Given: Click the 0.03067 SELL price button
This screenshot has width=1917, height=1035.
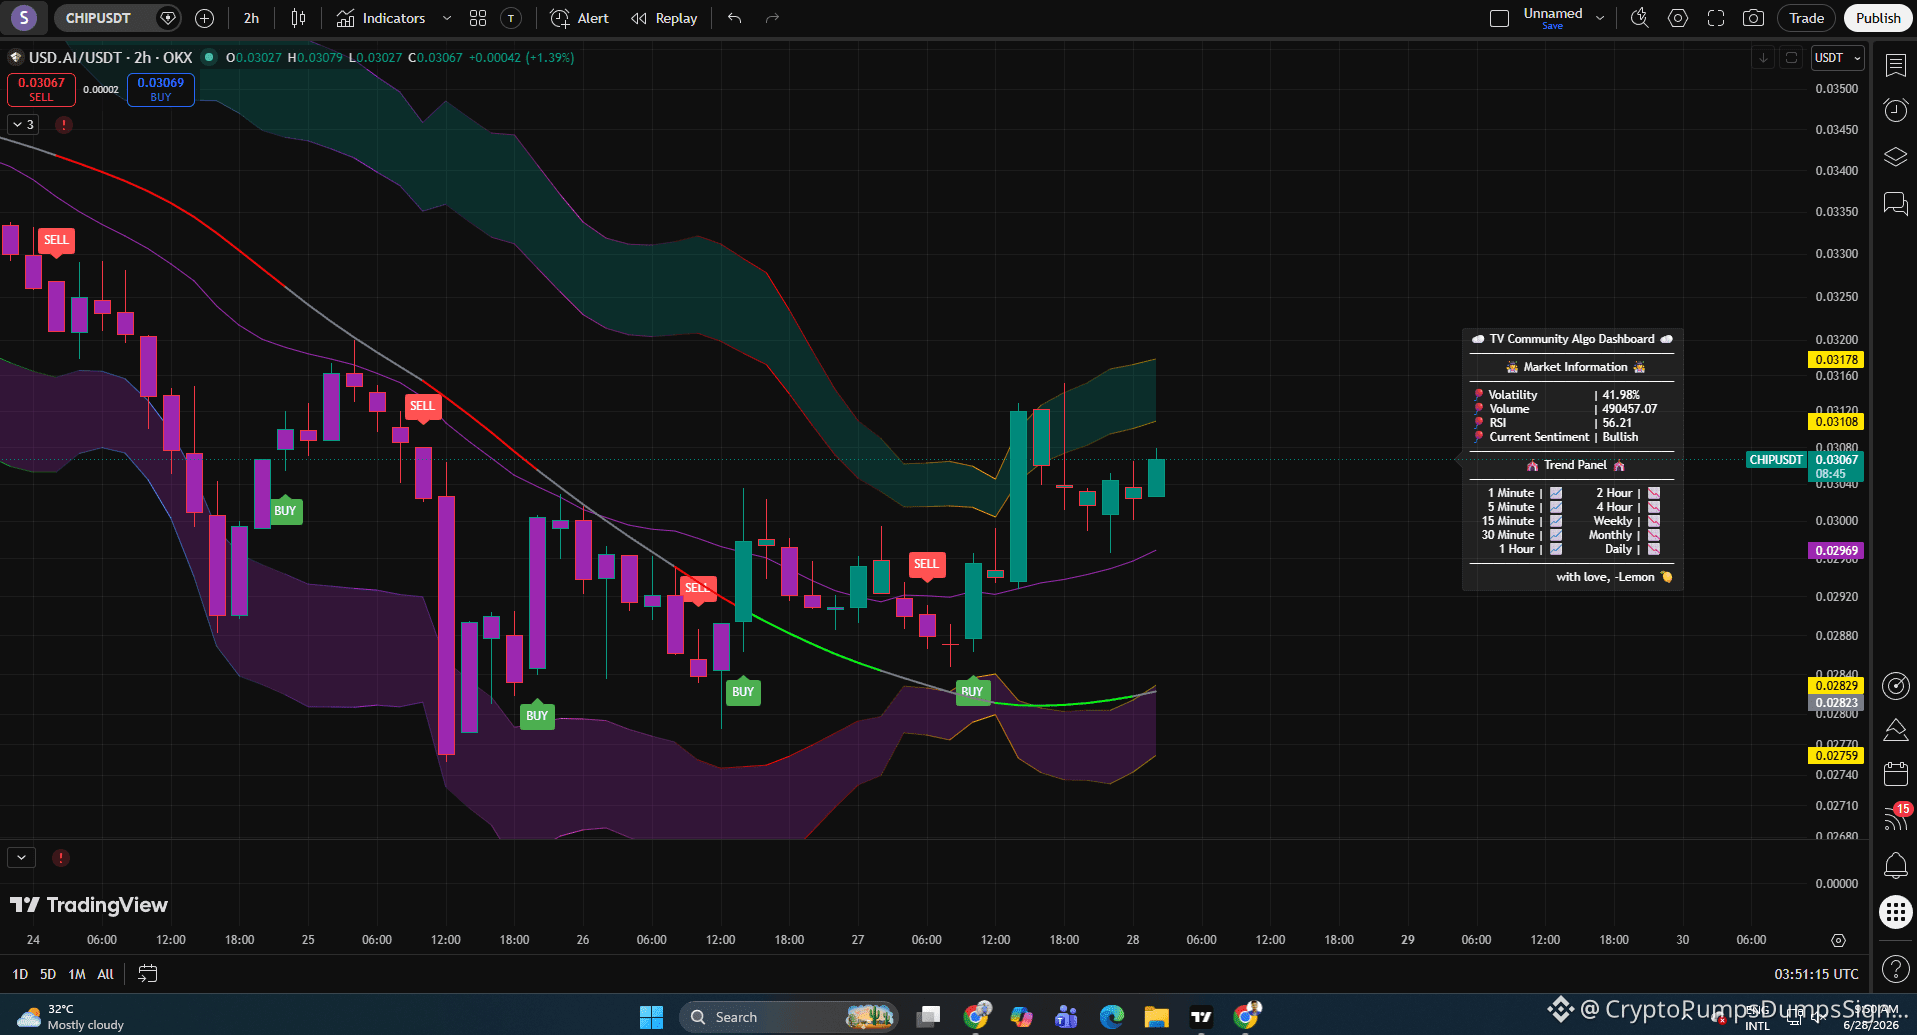Looking at the screenshot, I should [x=41, y=89].
